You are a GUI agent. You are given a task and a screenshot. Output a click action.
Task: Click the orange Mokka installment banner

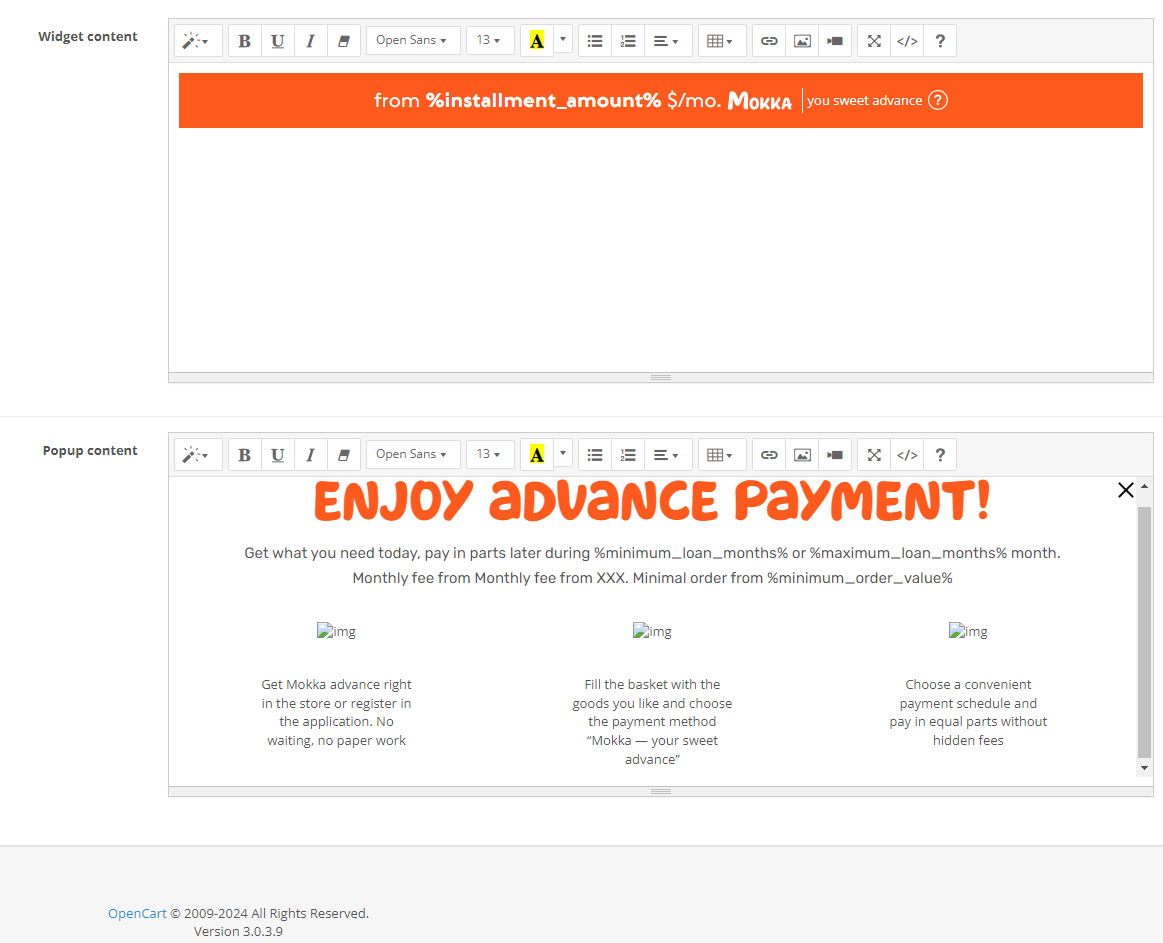[x=661, y=100]
